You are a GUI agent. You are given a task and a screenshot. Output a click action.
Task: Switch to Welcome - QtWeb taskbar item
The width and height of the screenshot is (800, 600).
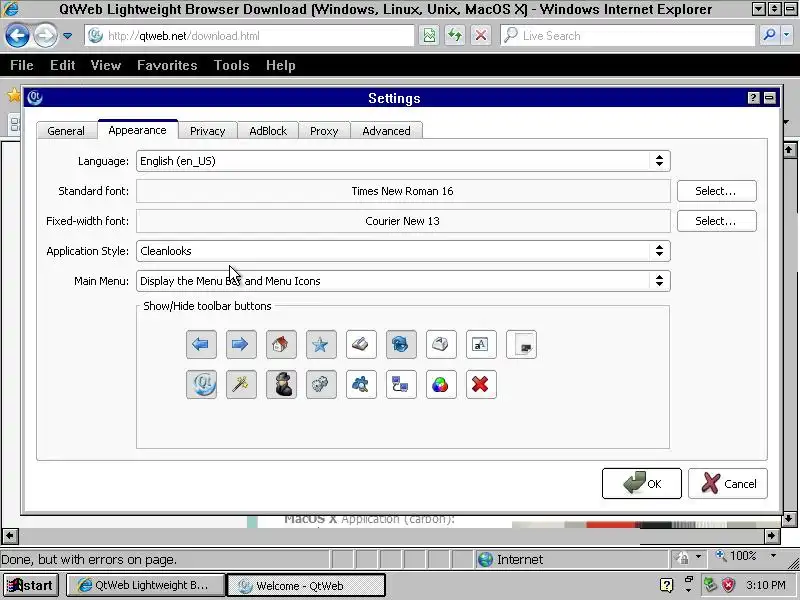pos(306,585)
